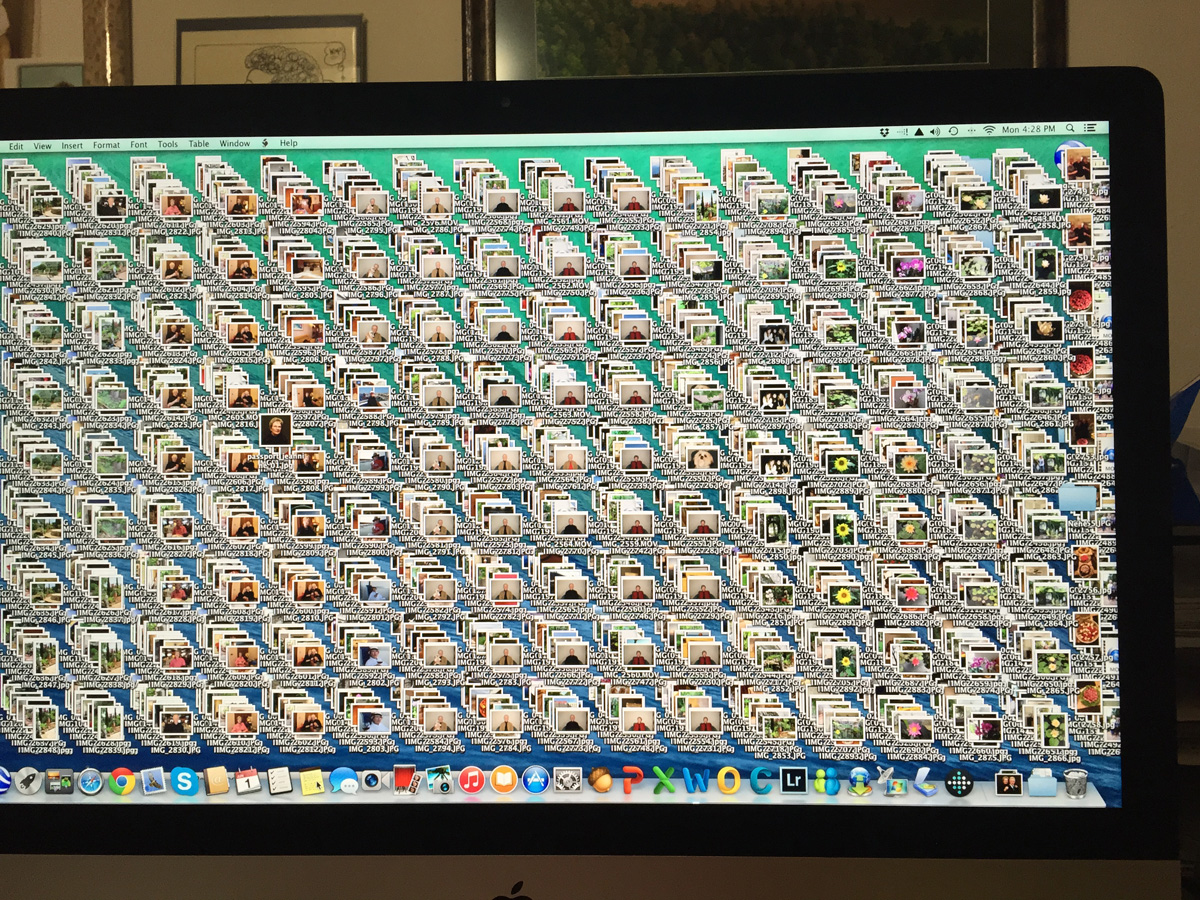
Task: Open Messages speech bubble icon in Dock
Action: (x=343, y=780)
